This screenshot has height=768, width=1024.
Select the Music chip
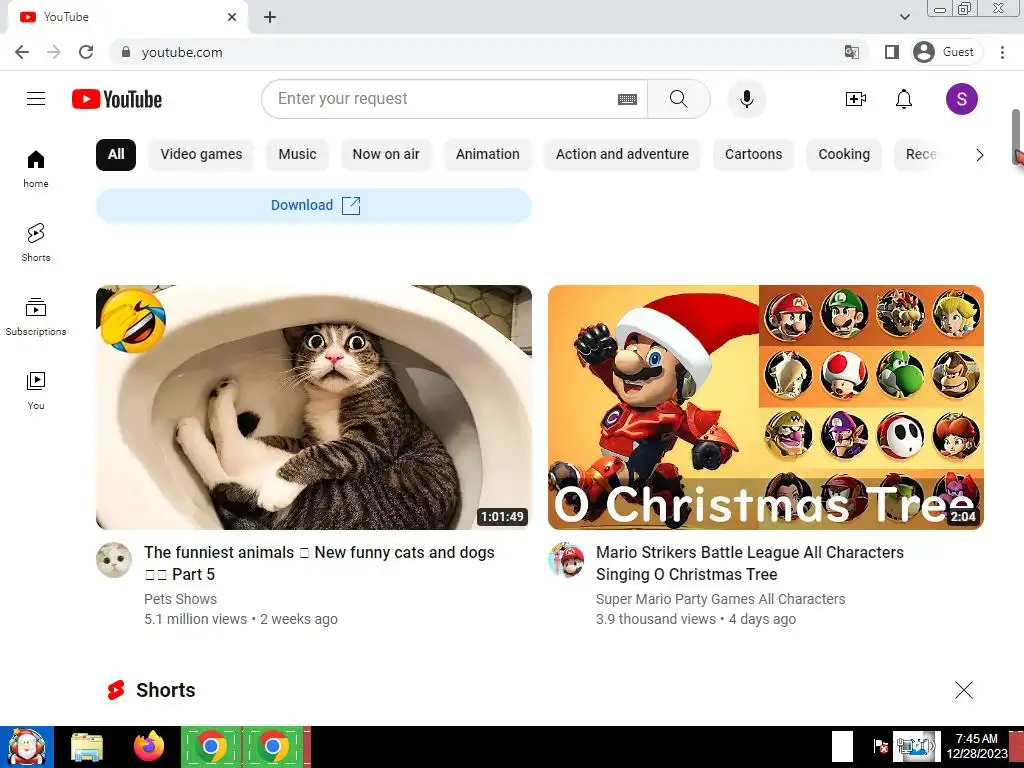[297, 155]
